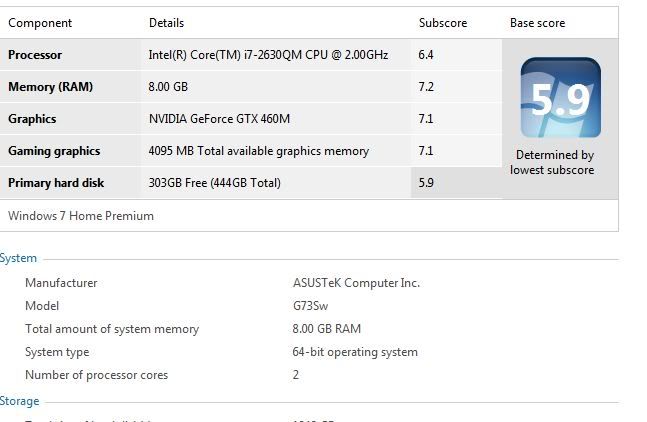Click the 5.9 base score badge icon

coord(560,97)
